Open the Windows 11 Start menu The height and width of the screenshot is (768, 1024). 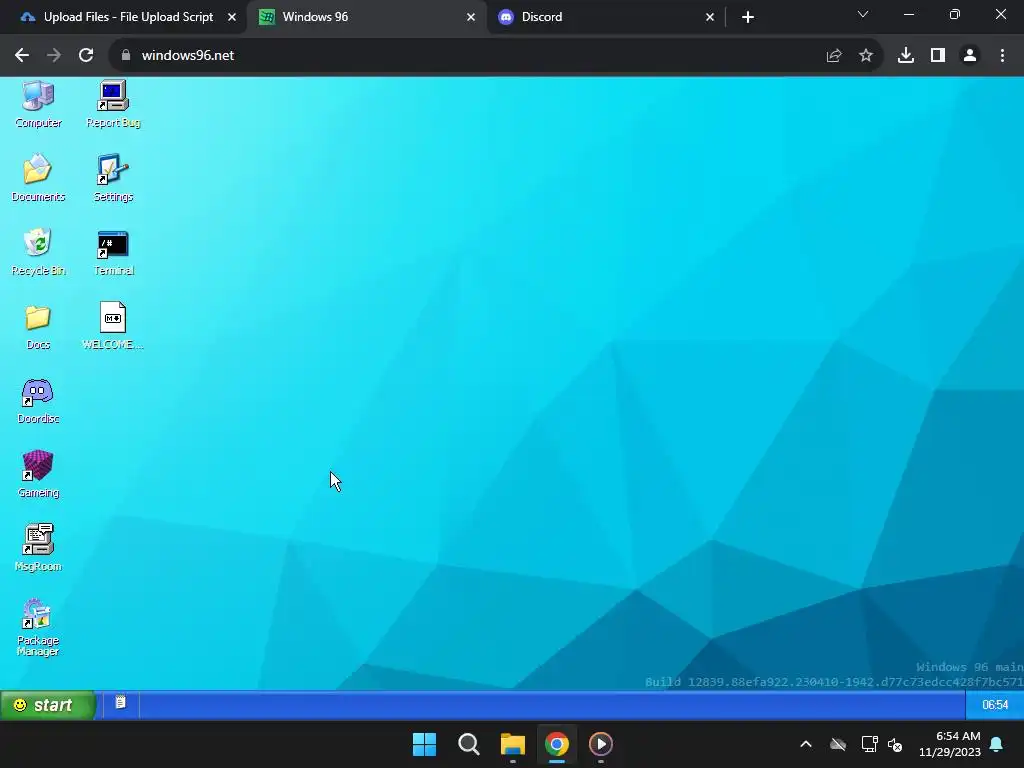(x=424, y=744)
